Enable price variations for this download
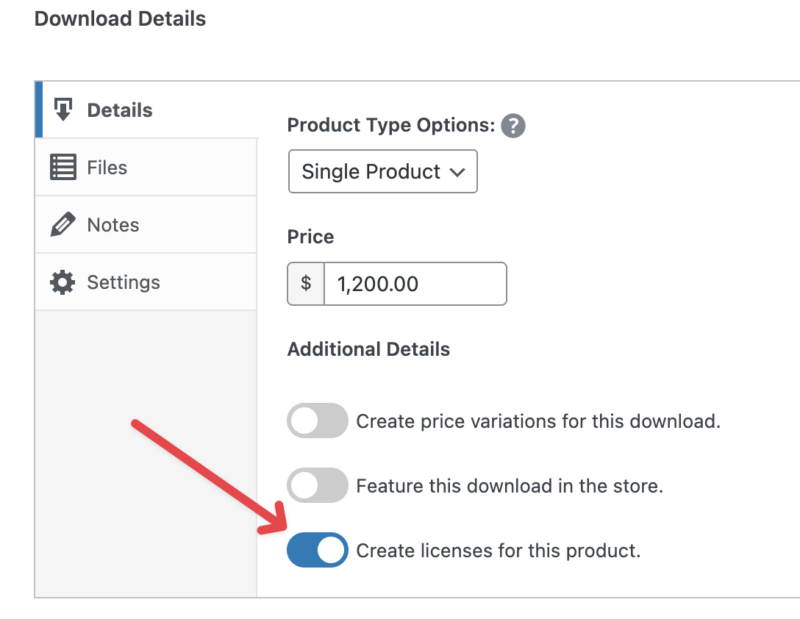The width and height of the screenshot is (800, 619). coord(317,421)
